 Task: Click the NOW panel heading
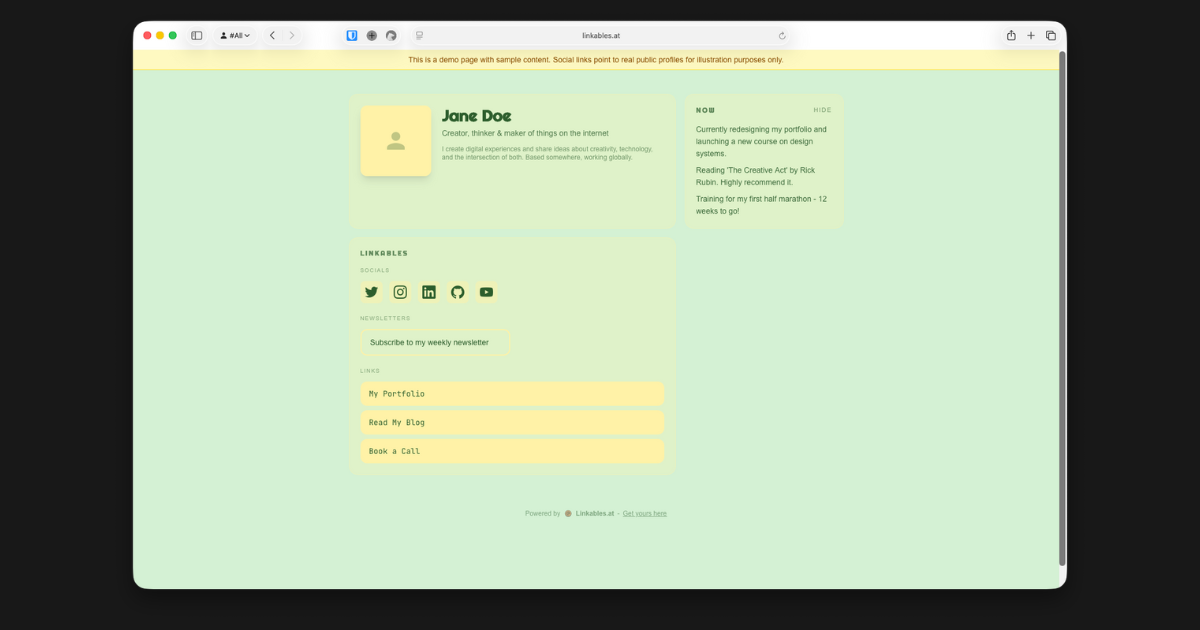coord(706,110)
